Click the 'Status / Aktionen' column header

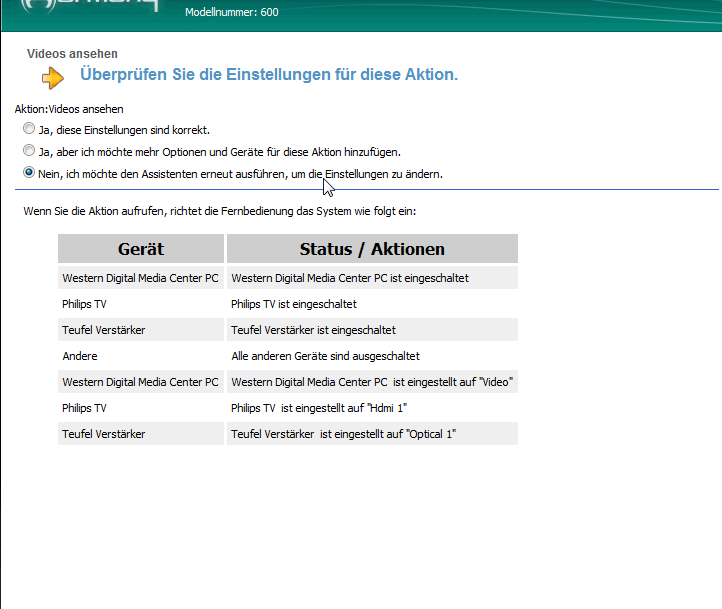[372, 249]
